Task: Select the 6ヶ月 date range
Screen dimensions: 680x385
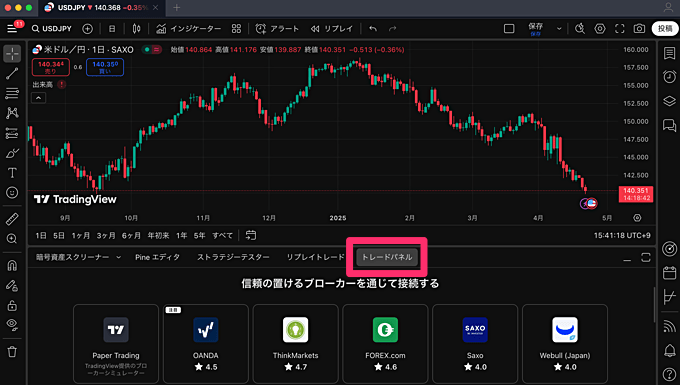Action: coord(131,235)
